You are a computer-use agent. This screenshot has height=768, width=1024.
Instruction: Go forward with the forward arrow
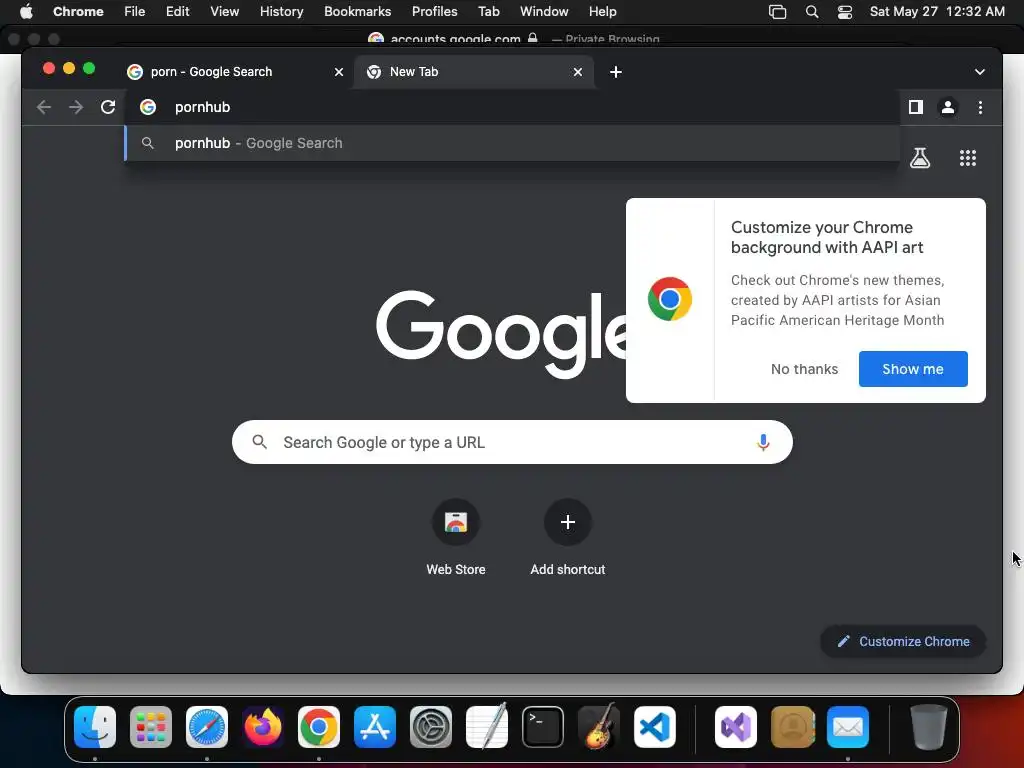pos(76,107)
